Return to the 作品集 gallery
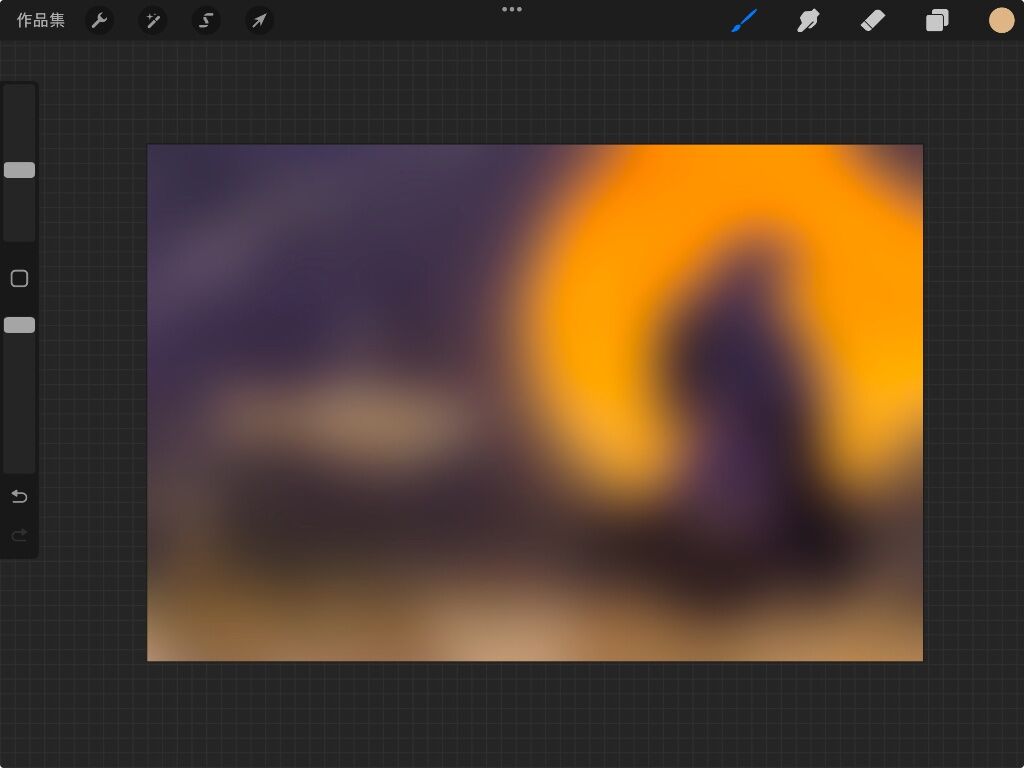1024x768 pixels. pyautogui.click(x=40, y=20)
